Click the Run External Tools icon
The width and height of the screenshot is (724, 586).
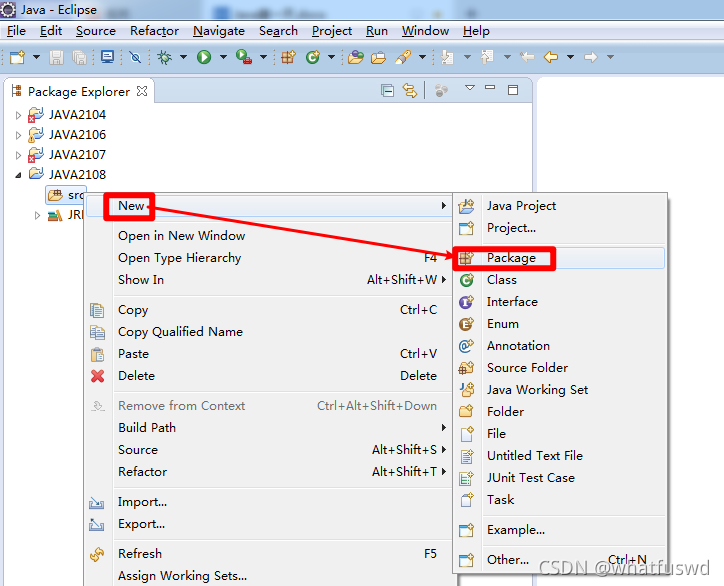[244, 57]
